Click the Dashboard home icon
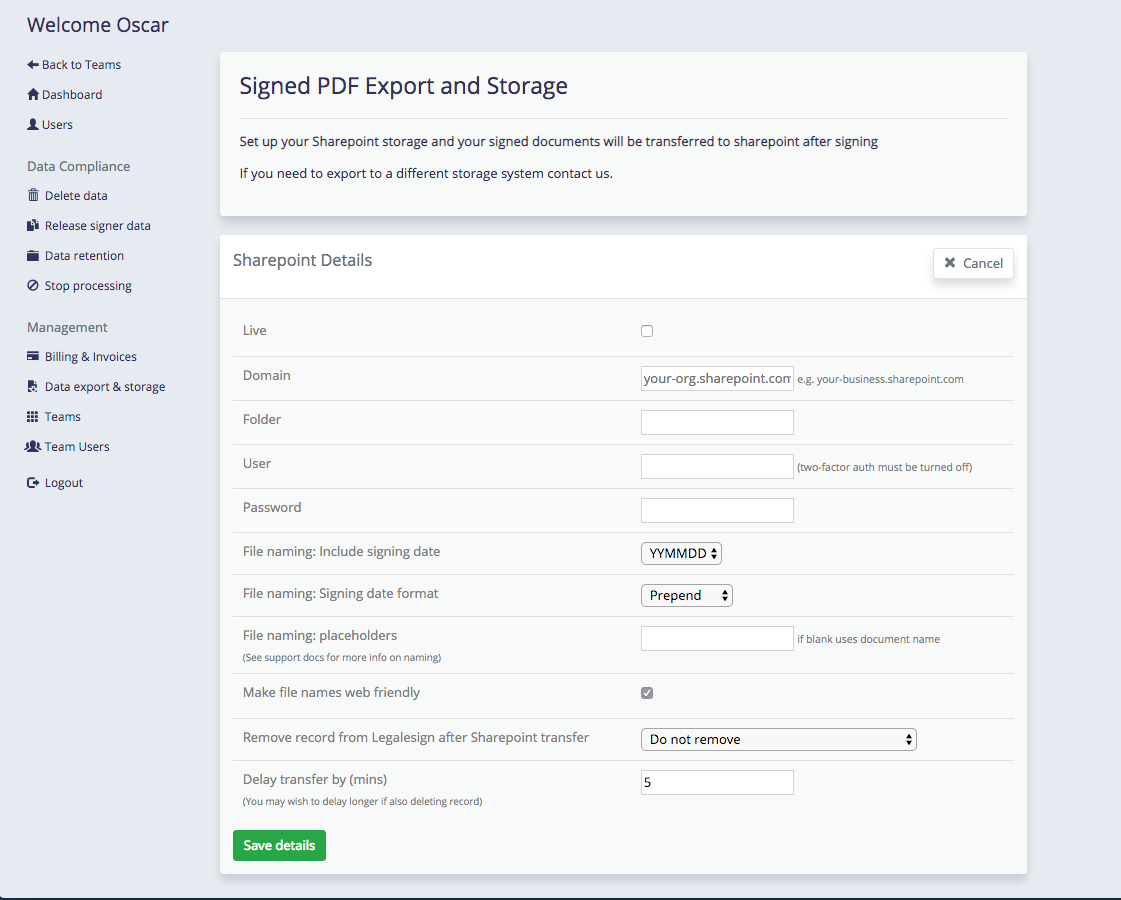This screenshot has width=1121, height=900. pyautogui.click(x=33, y=94)
